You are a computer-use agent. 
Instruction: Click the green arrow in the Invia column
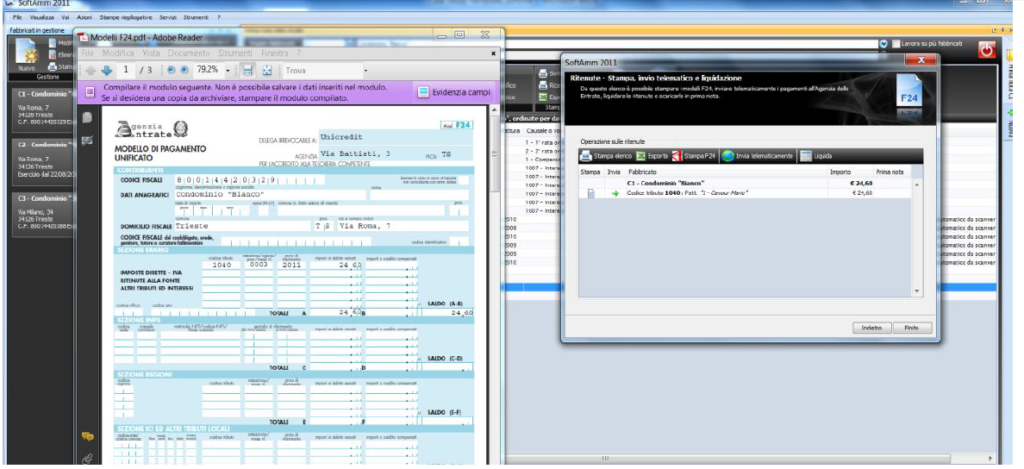pos(614,193)
